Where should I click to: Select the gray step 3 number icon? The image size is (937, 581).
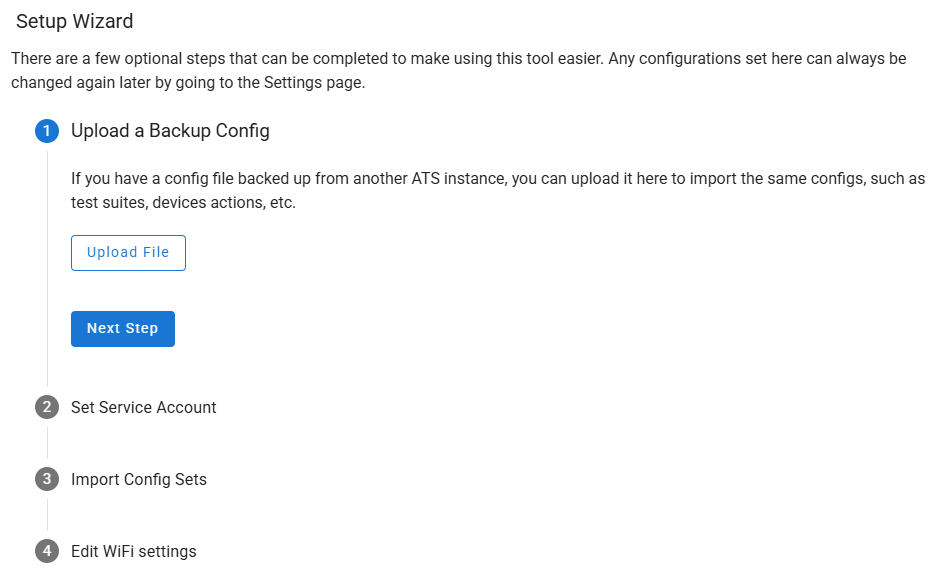click(47, 479)
